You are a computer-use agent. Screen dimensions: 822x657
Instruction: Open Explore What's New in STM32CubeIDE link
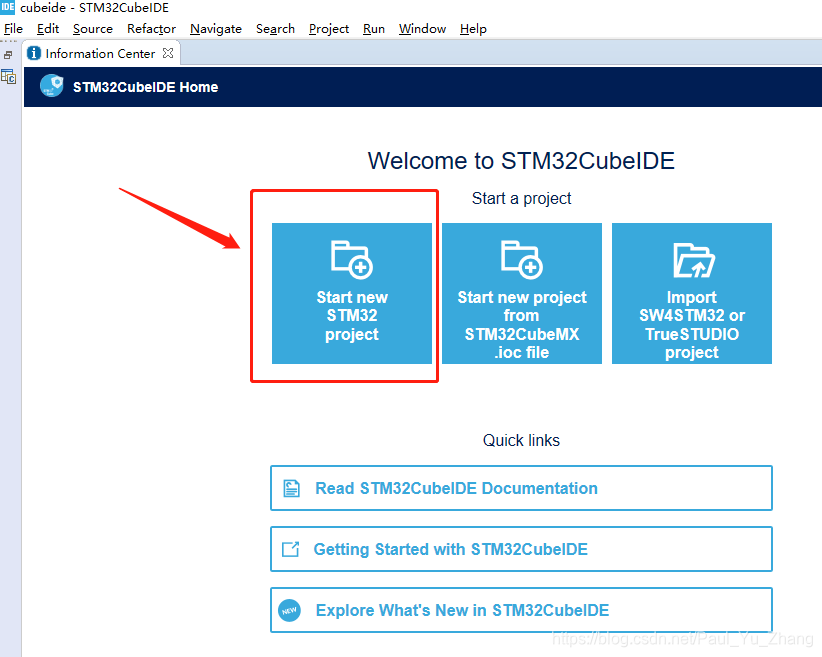[x=521, y=610]
